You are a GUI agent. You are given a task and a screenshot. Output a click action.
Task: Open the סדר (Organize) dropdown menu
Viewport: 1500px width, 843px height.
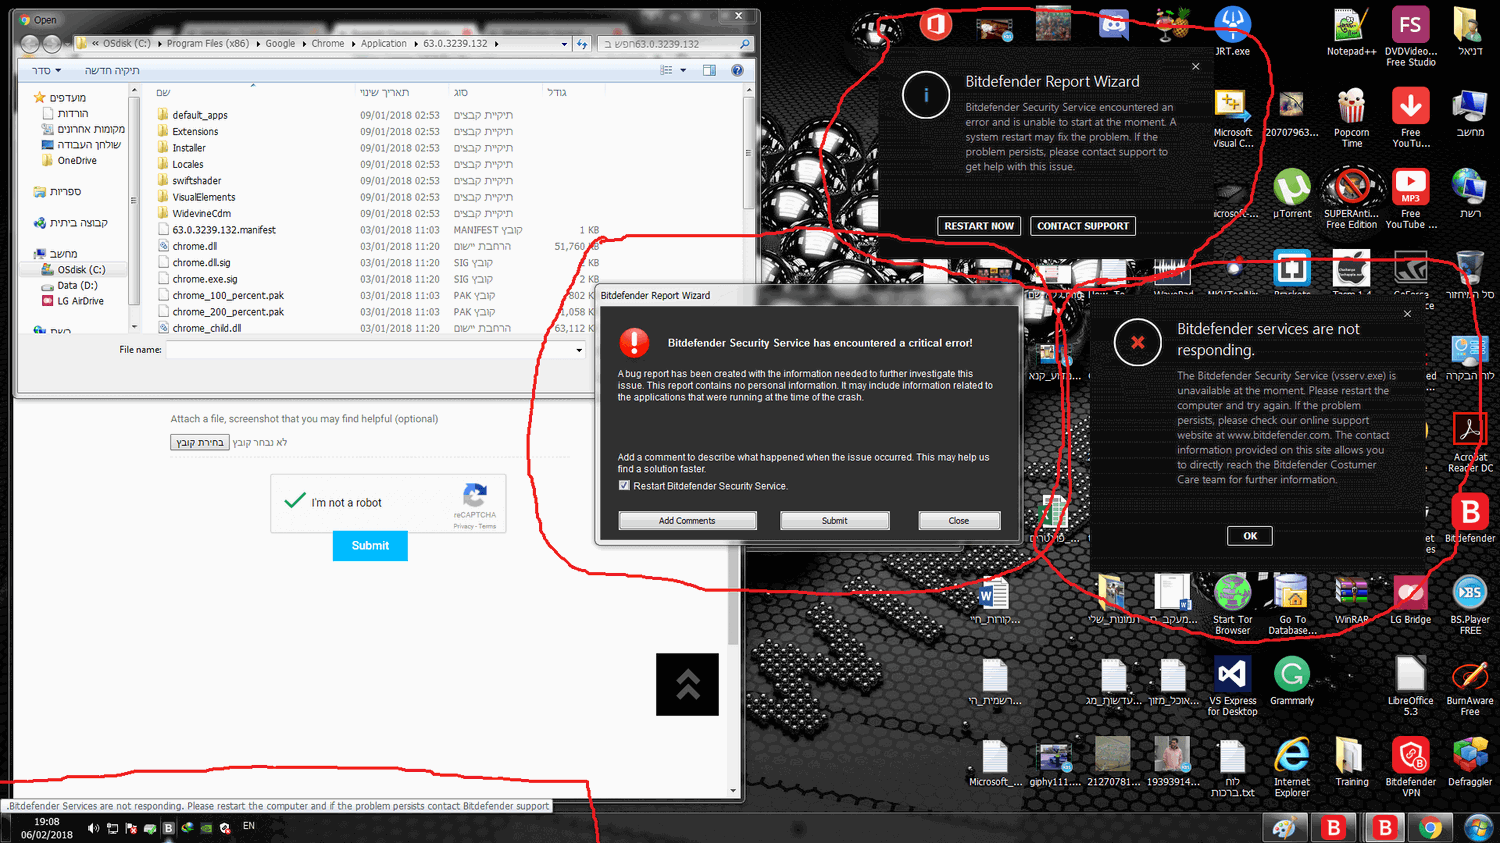click(46, 70)
